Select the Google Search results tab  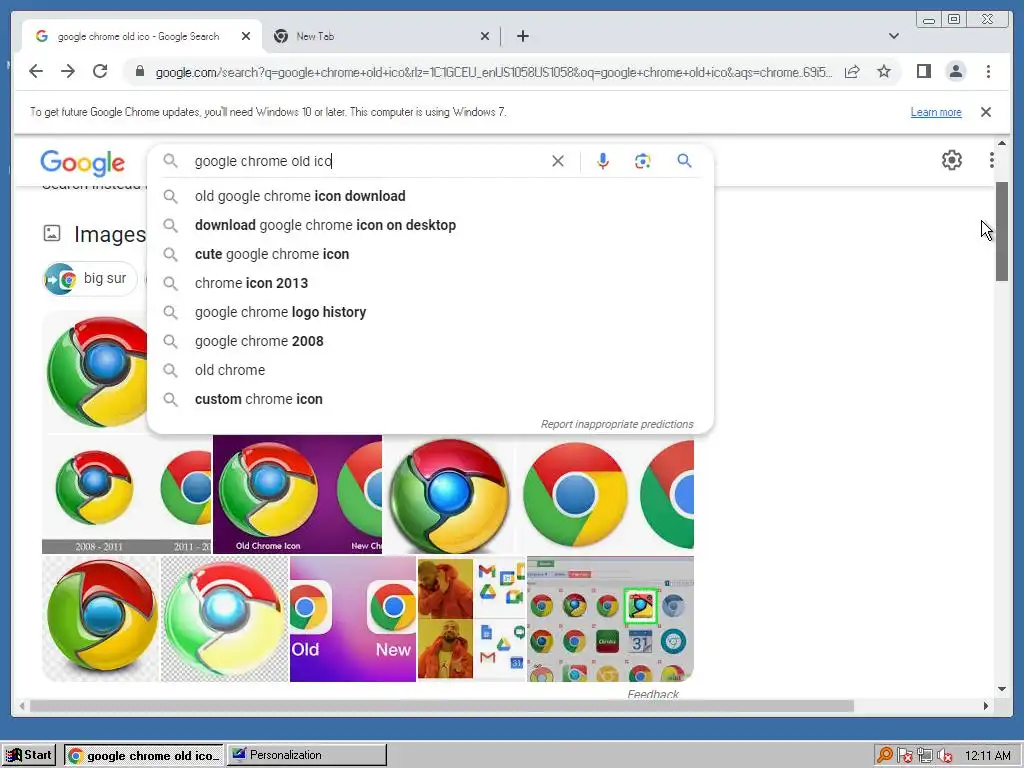pos(138,37)
